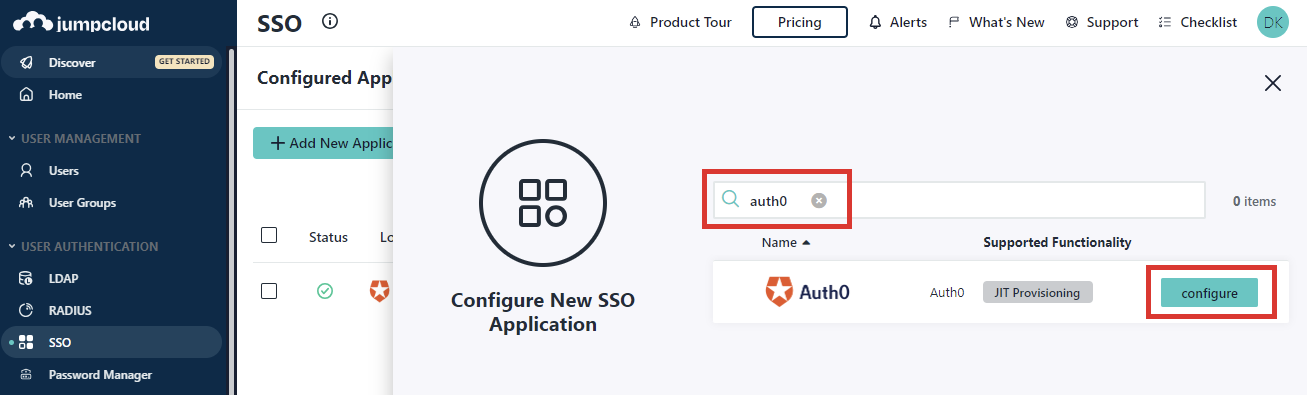Clear the auth0 search text
This screenshot has height=395, width=1307.
819,201
